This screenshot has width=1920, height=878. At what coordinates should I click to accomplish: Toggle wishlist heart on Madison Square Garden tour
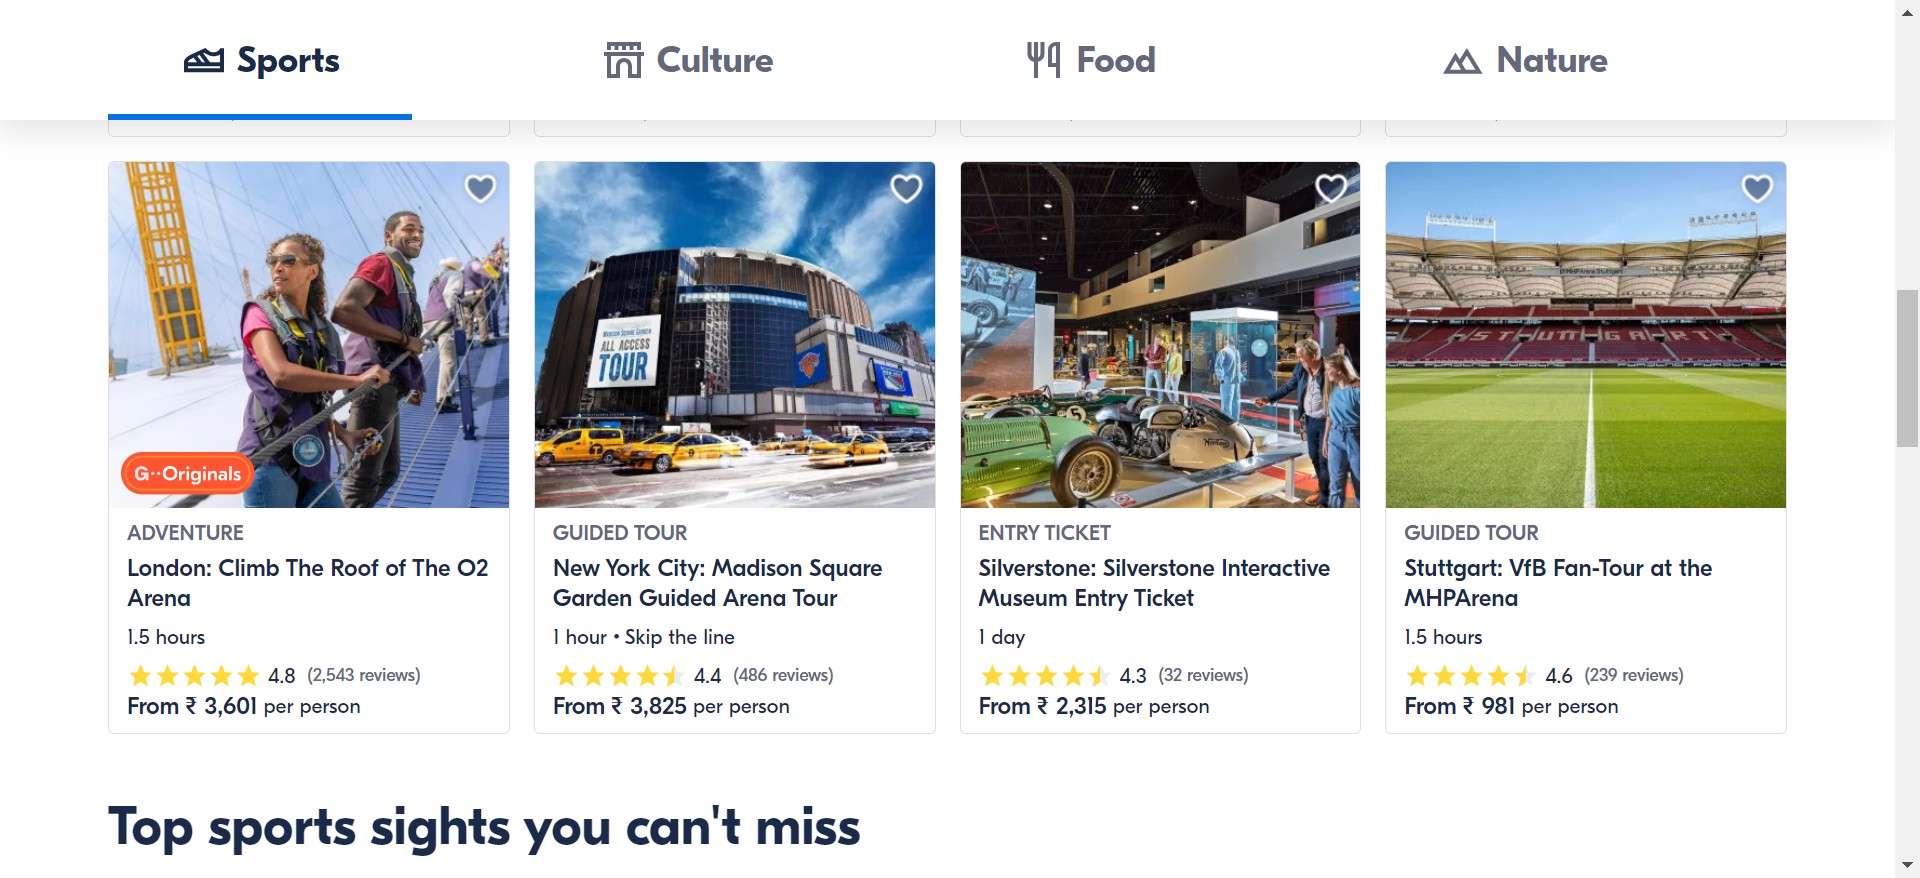(x=906, y=188)
